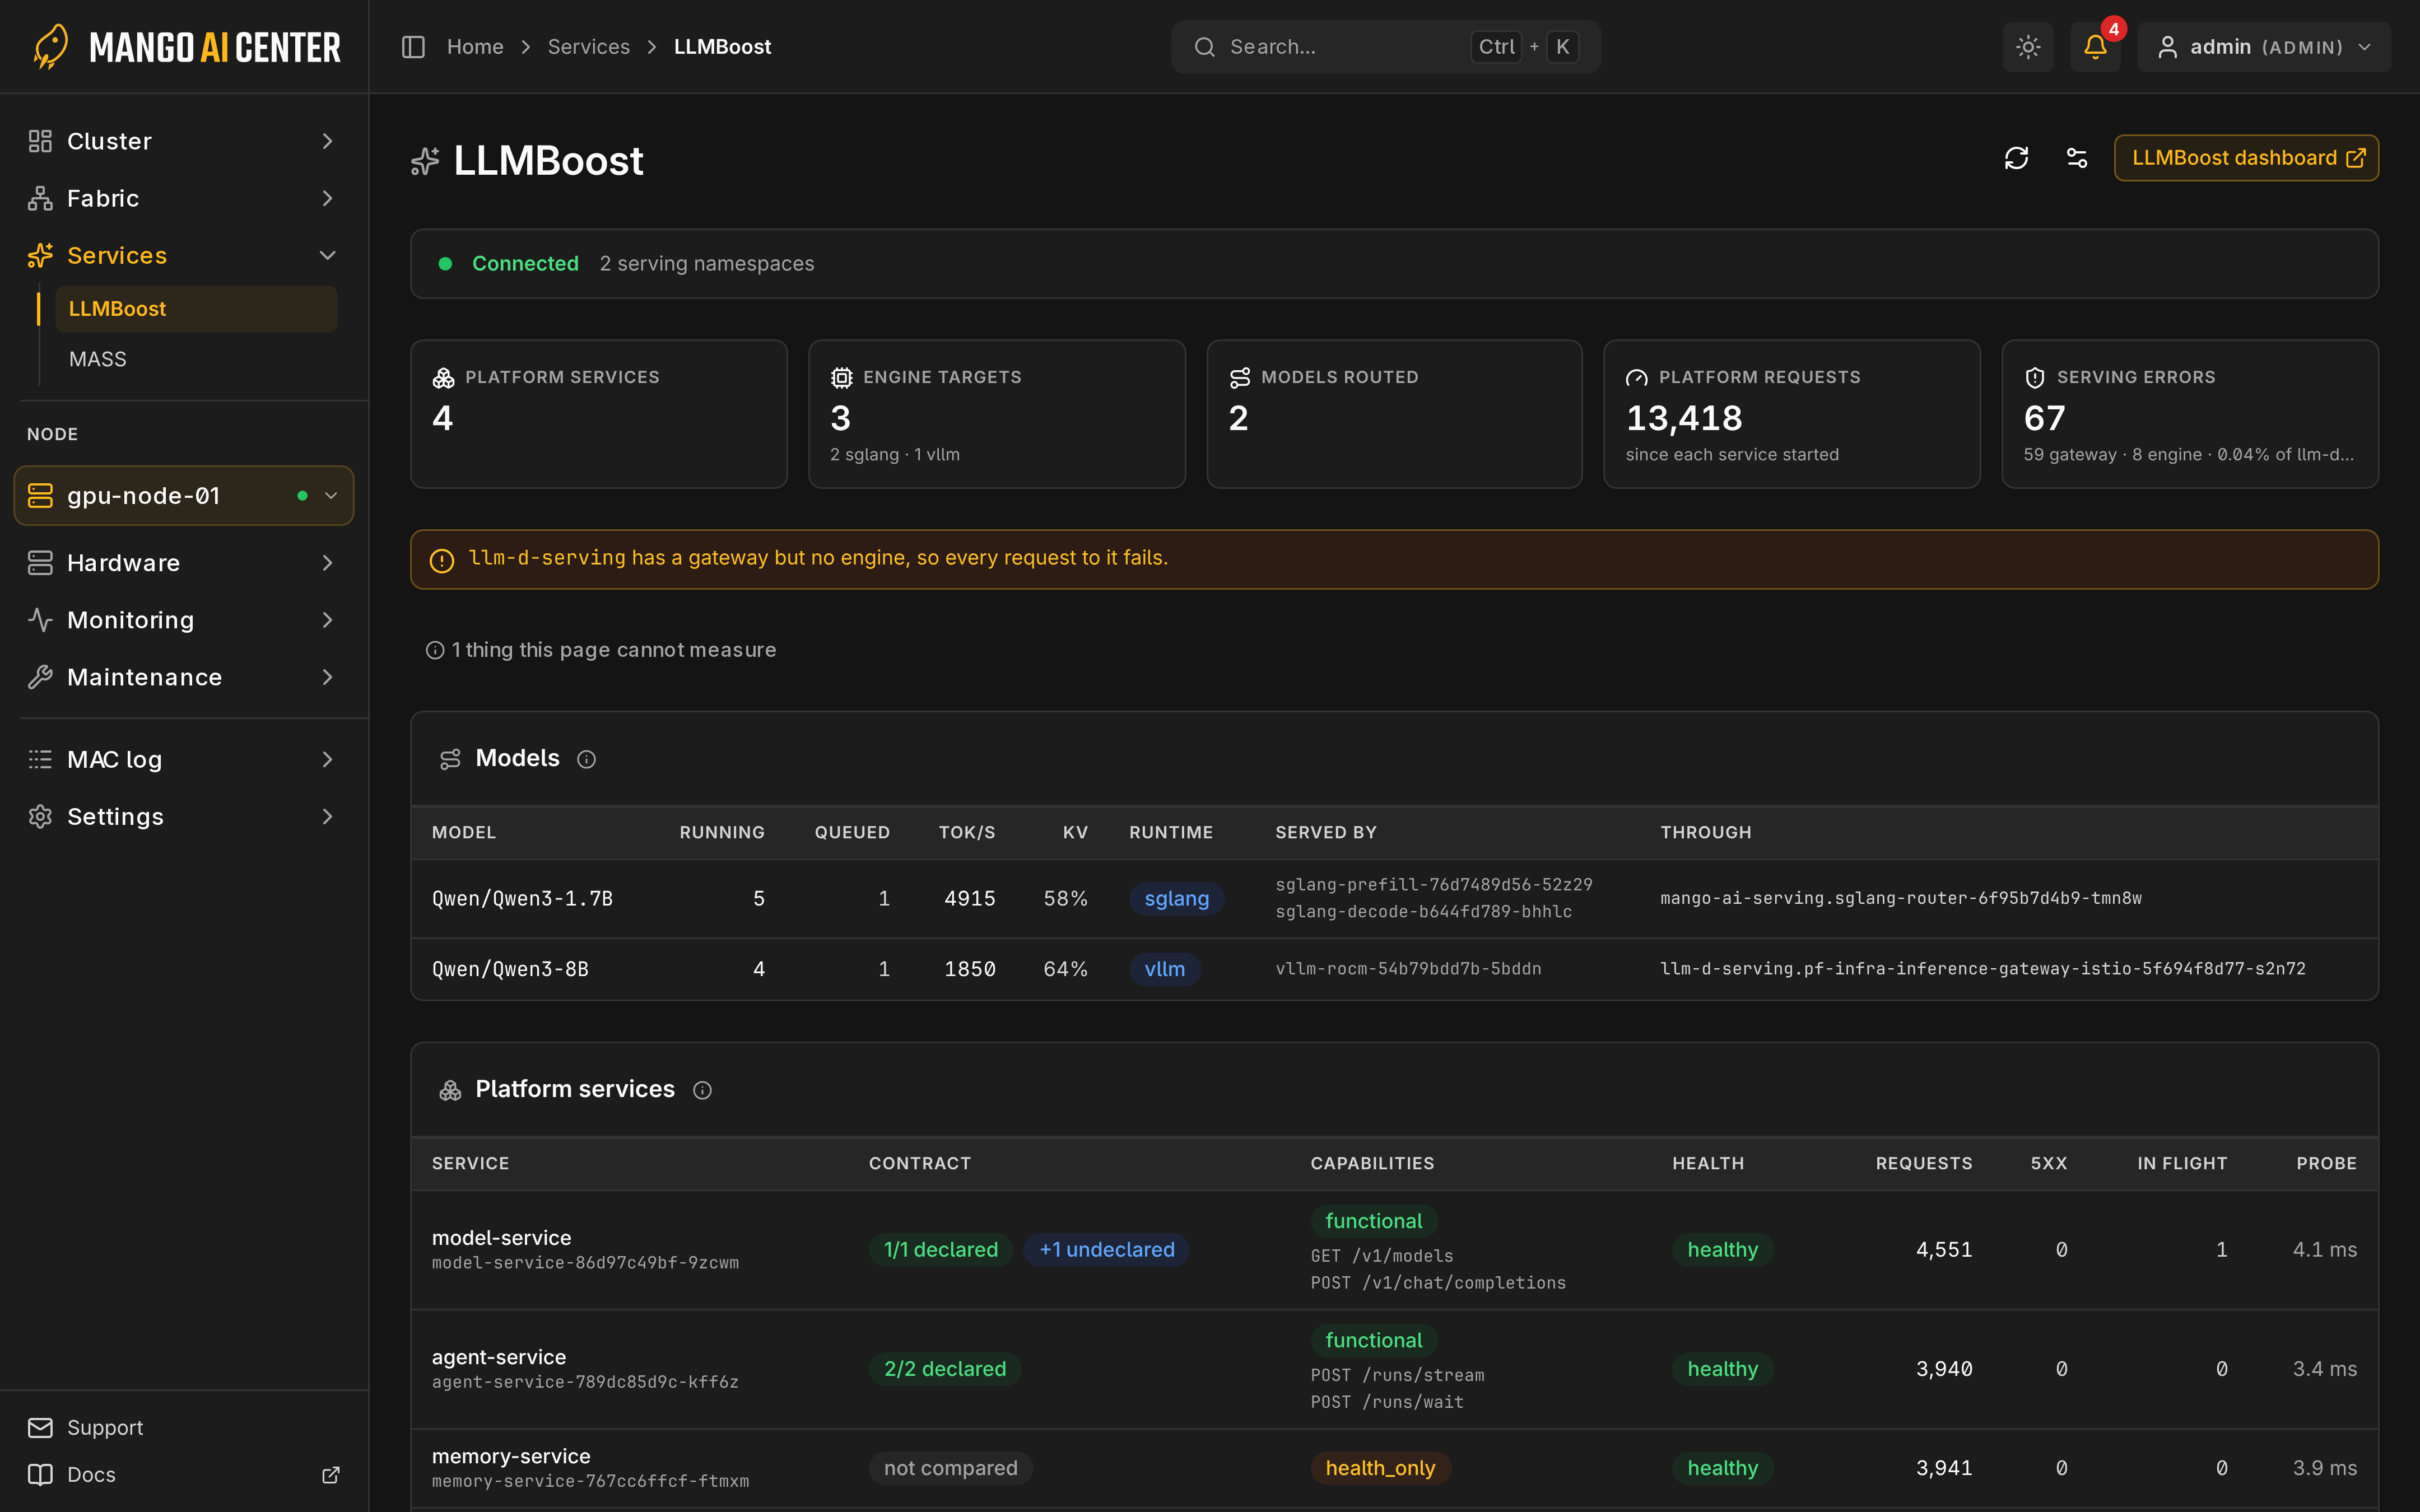Open the Docs external link icon
The image size is (2420, 1512).
331,1475
